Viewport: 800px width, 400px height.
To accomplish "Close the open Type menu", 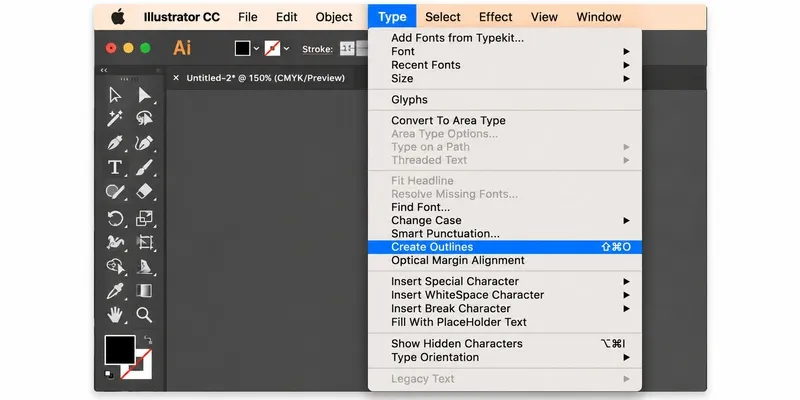I will 392,17.
